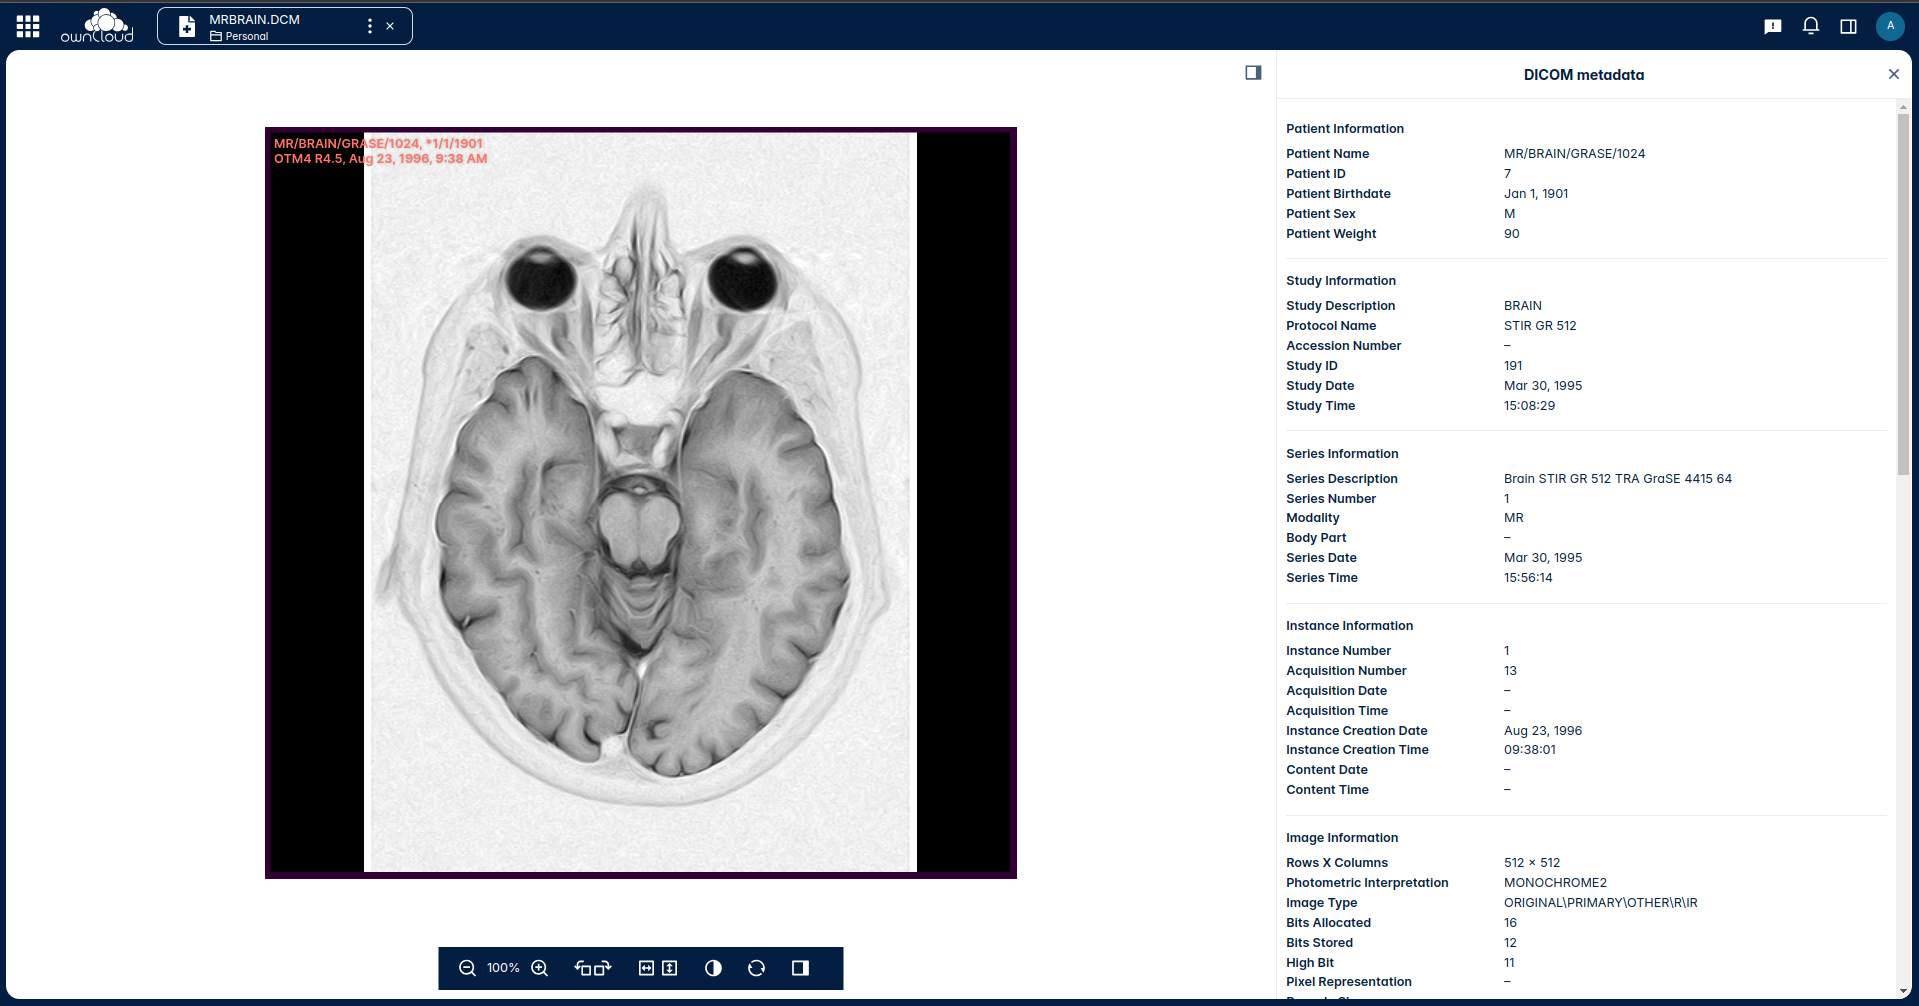This screenshot has width=1919, height=1006.
Task: Open MRBRAIN.DCM file context menu
Action: [x=370, y=26]
